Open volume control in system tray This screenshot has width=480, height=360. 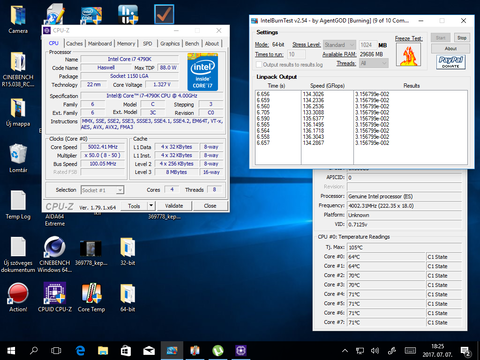click(x=375, y=351)
